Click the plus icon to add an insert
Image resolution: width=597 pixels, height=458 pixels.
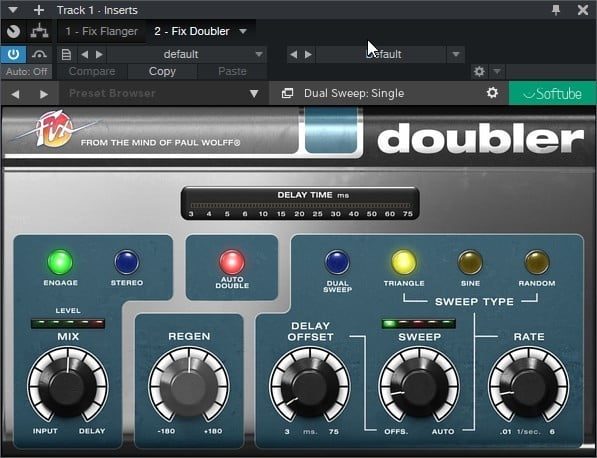pos(39,10)
